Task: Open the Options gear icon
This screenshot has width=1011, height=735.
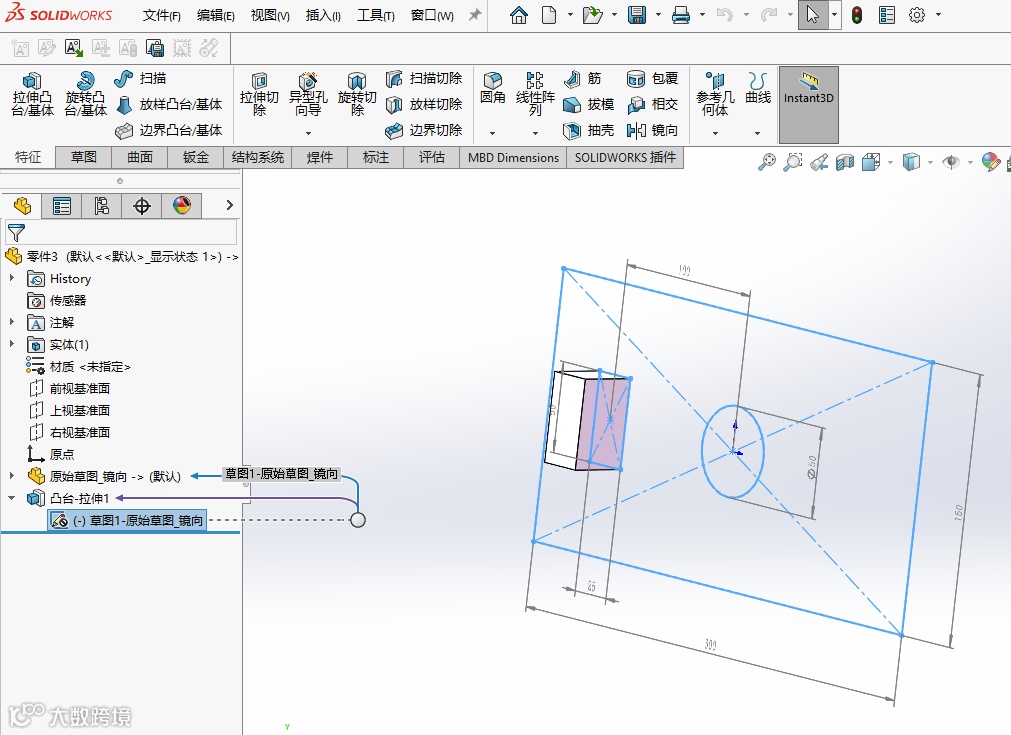Action: [917, 15]
